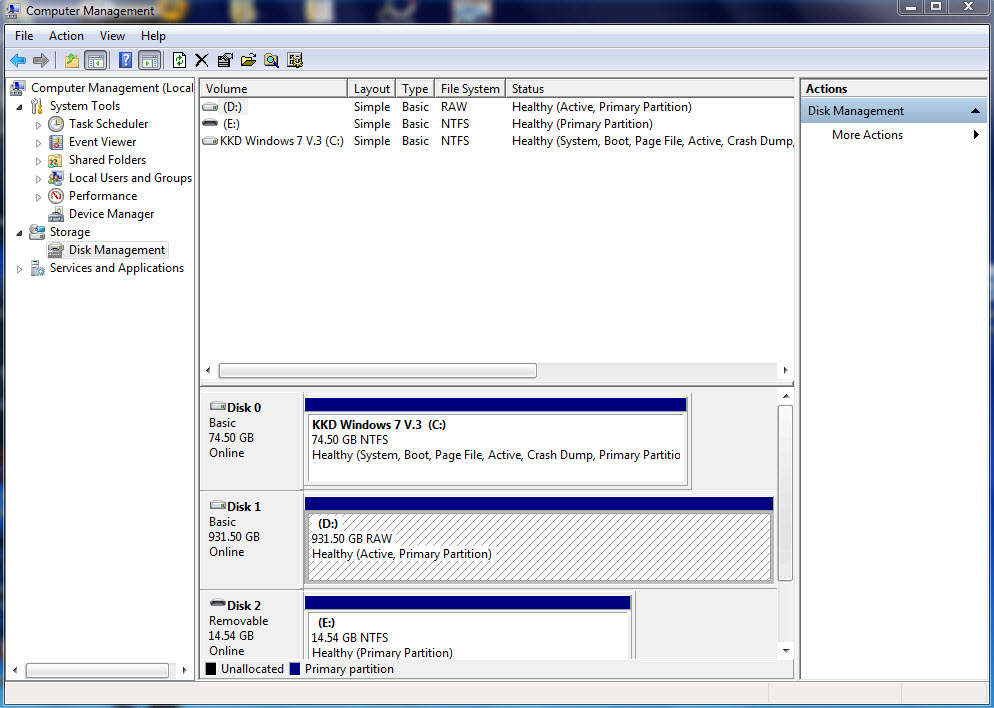Viewport: 994px width, 708px height.
Task: Click the Task Scheduler clock icon
Action: click(x=56, y=124)
